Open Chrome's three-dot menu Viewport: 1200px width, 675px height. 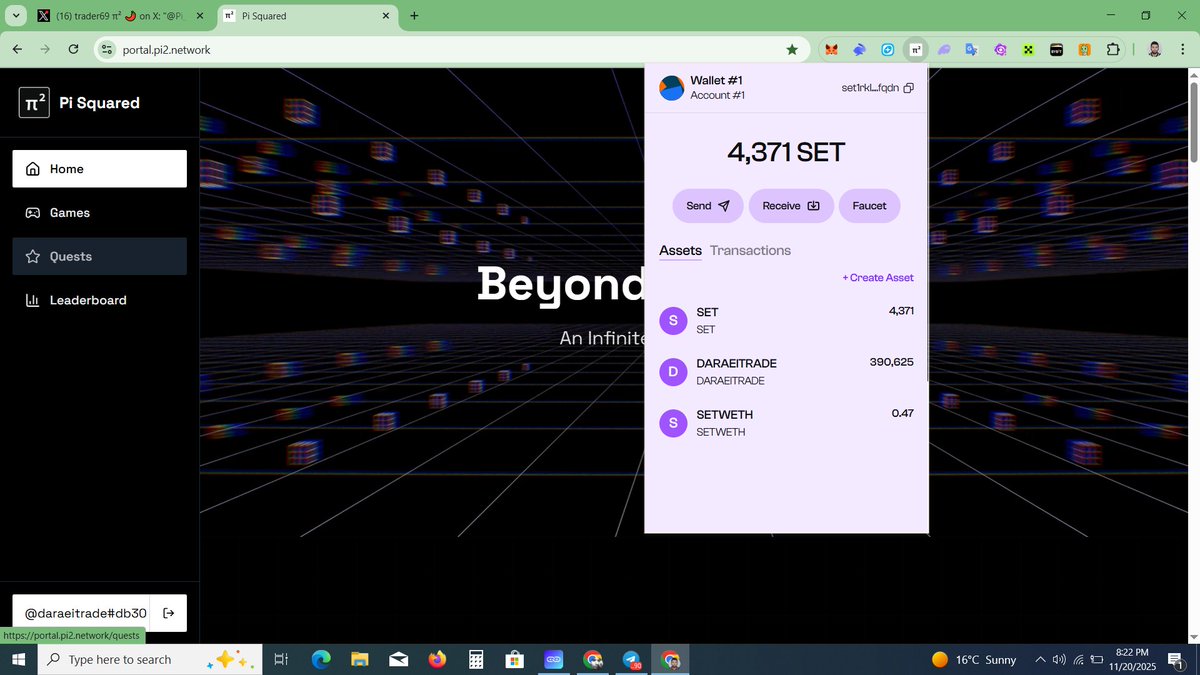[x=1181, y=49]
